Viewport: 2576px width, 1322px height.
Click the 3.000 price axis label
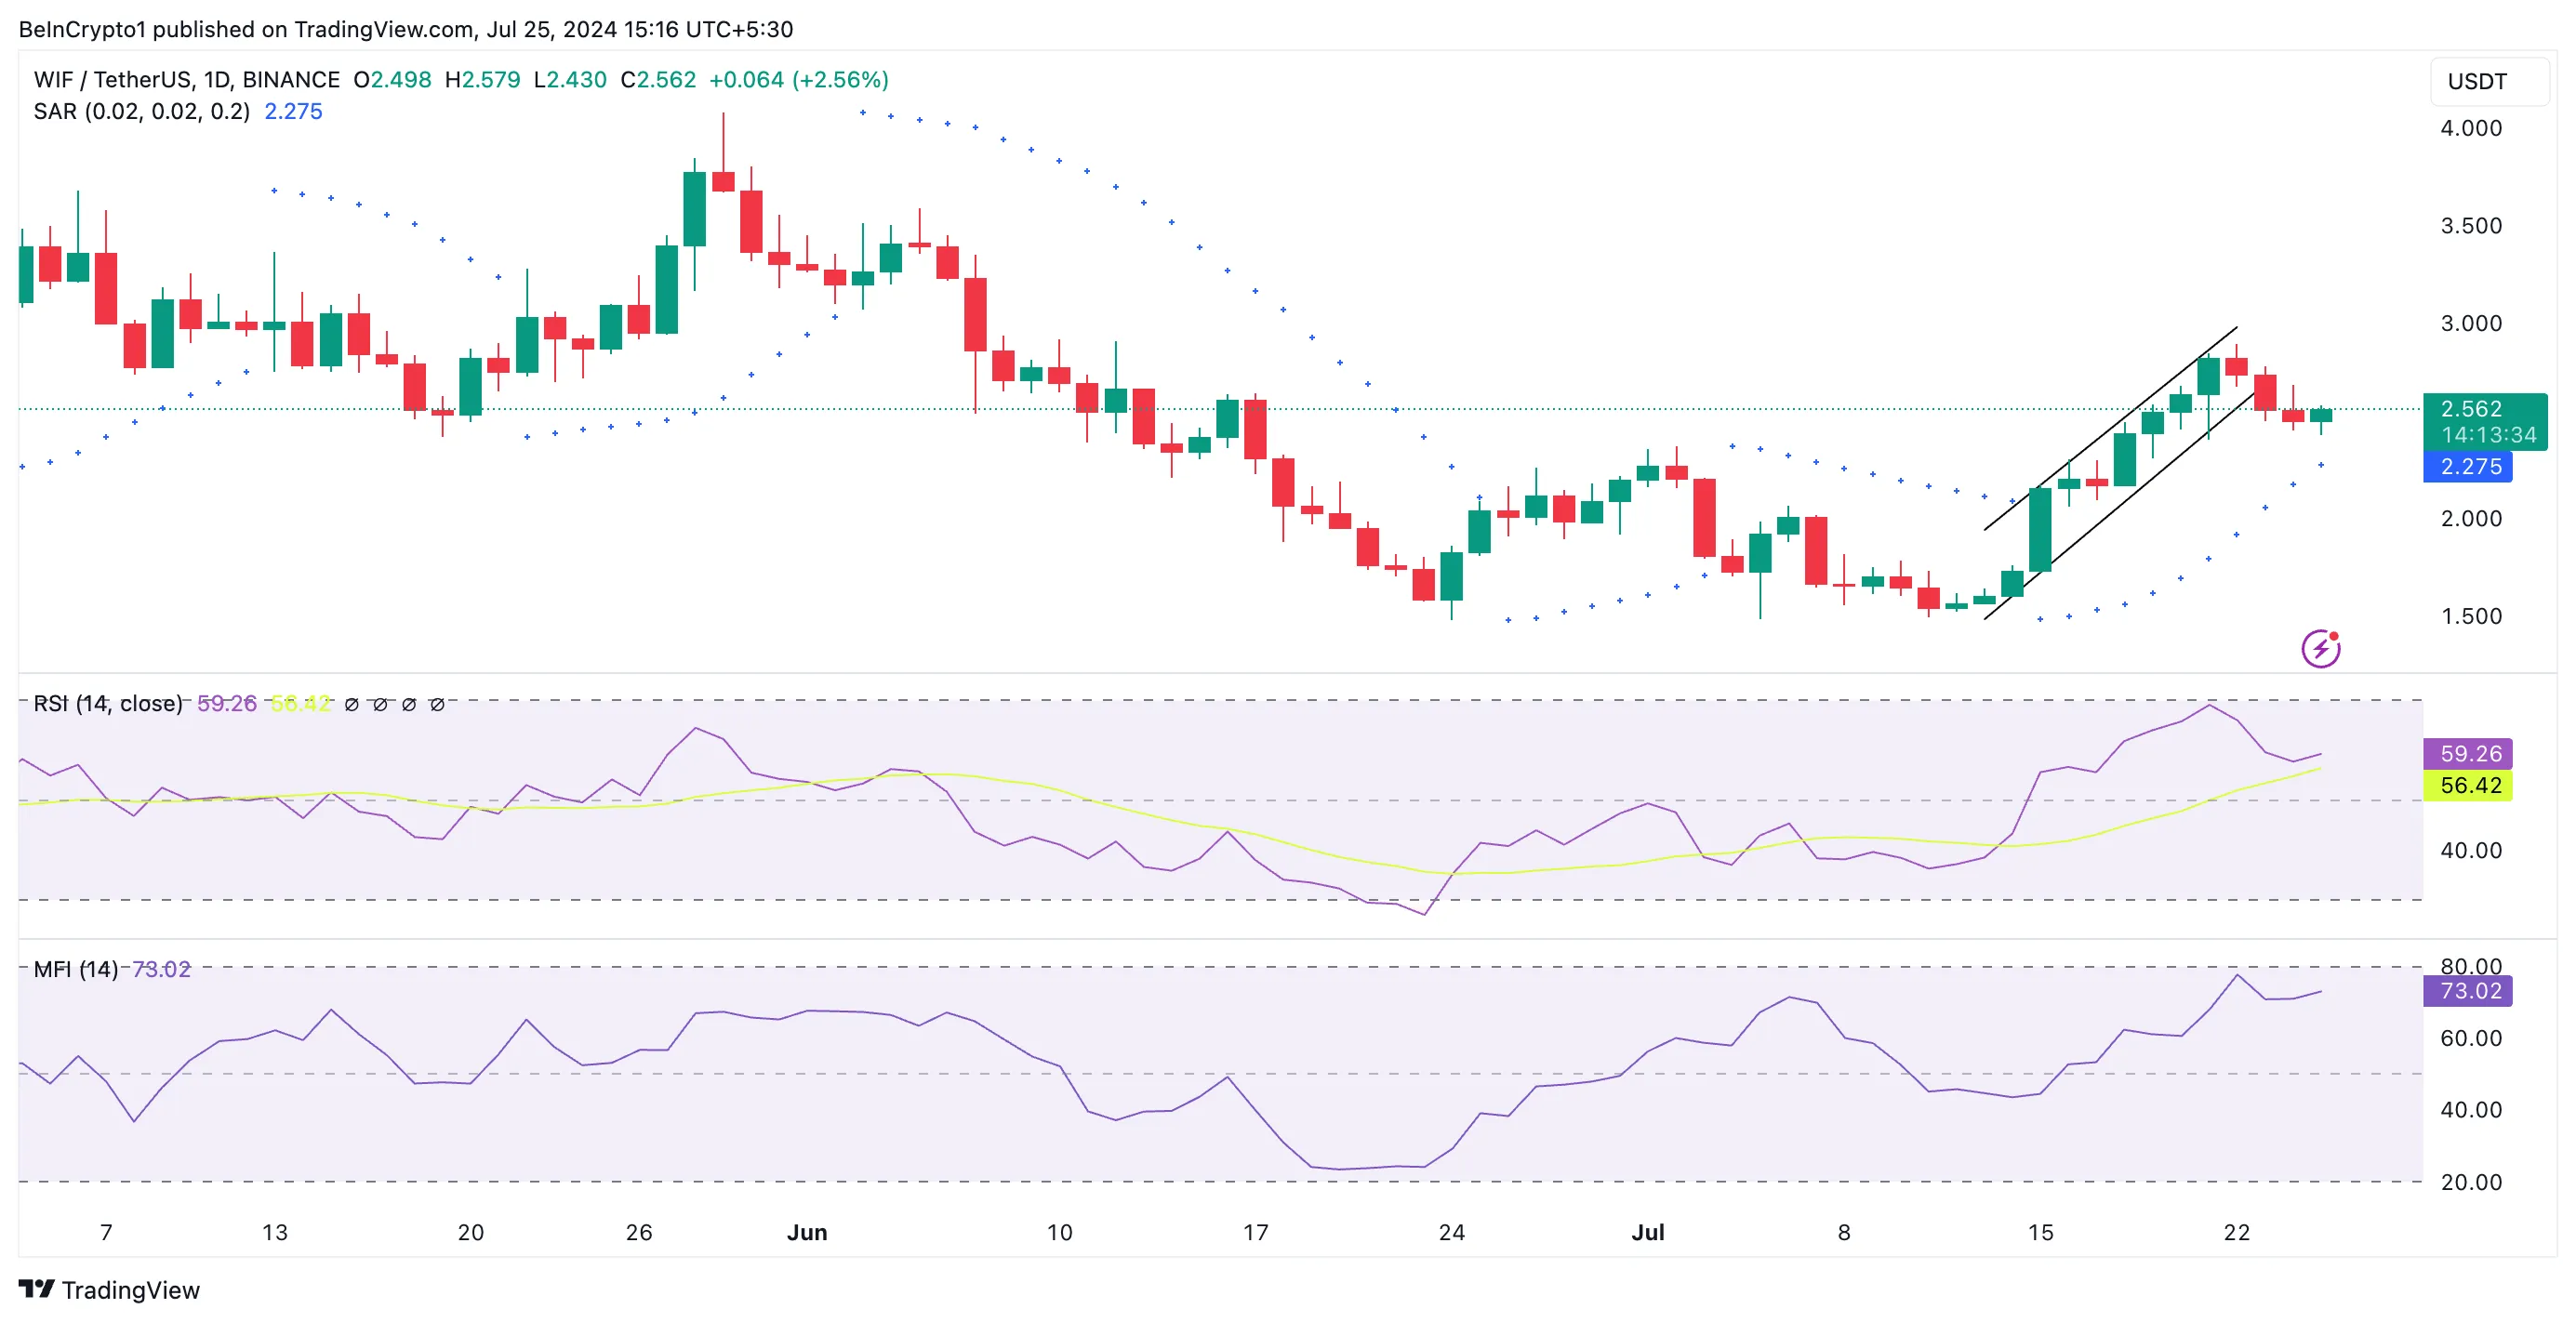(x=2471, y=323)
